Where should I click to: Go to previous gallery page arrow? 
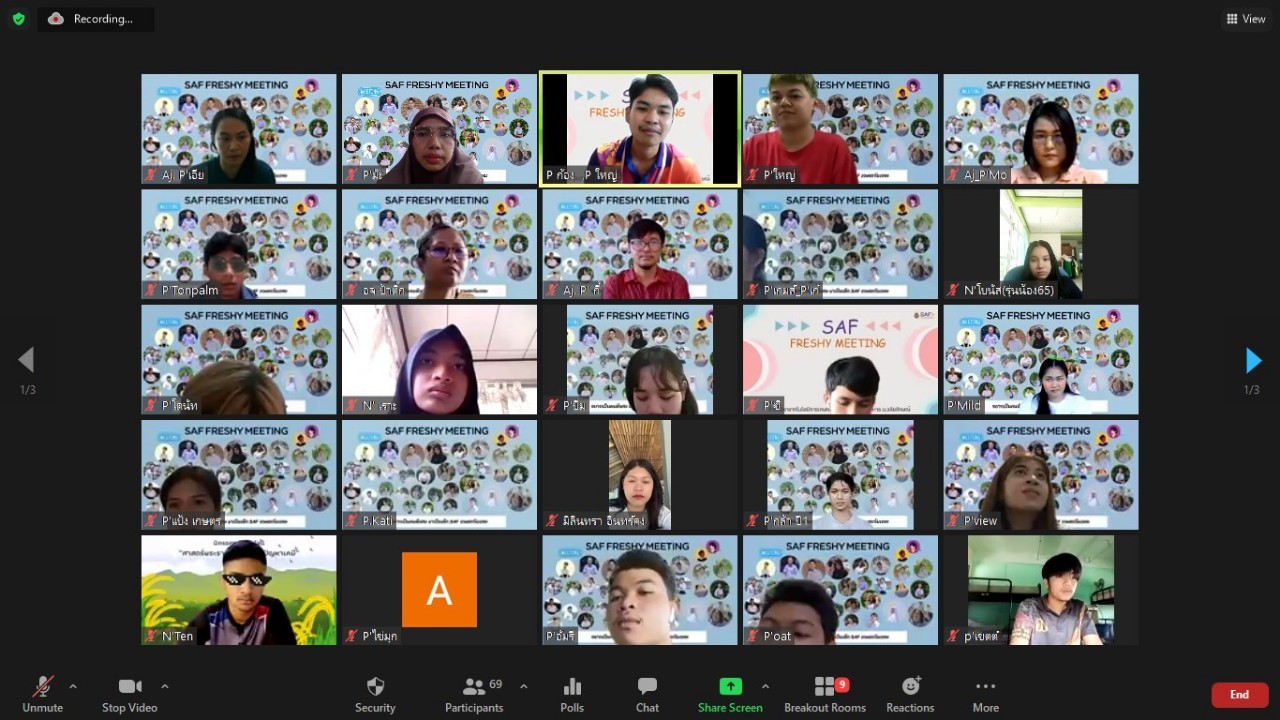point(27,360)
